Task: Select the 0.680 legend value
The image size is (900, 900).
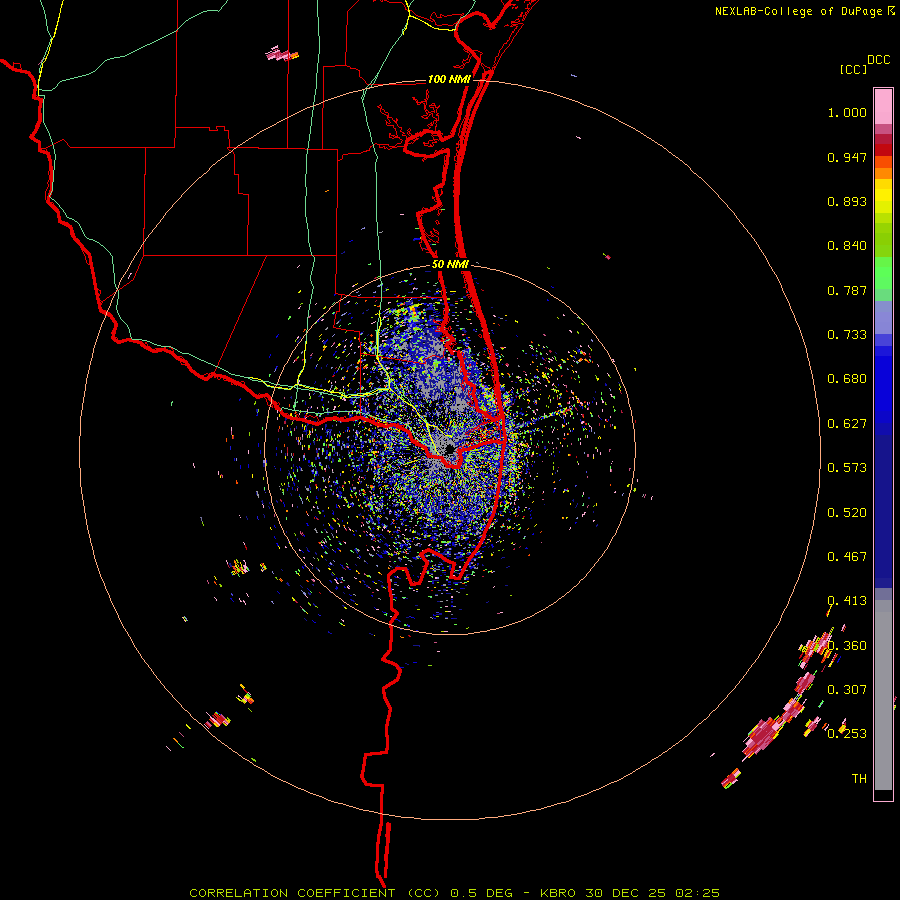Action: pyautogui.click(x=847, y=379)
